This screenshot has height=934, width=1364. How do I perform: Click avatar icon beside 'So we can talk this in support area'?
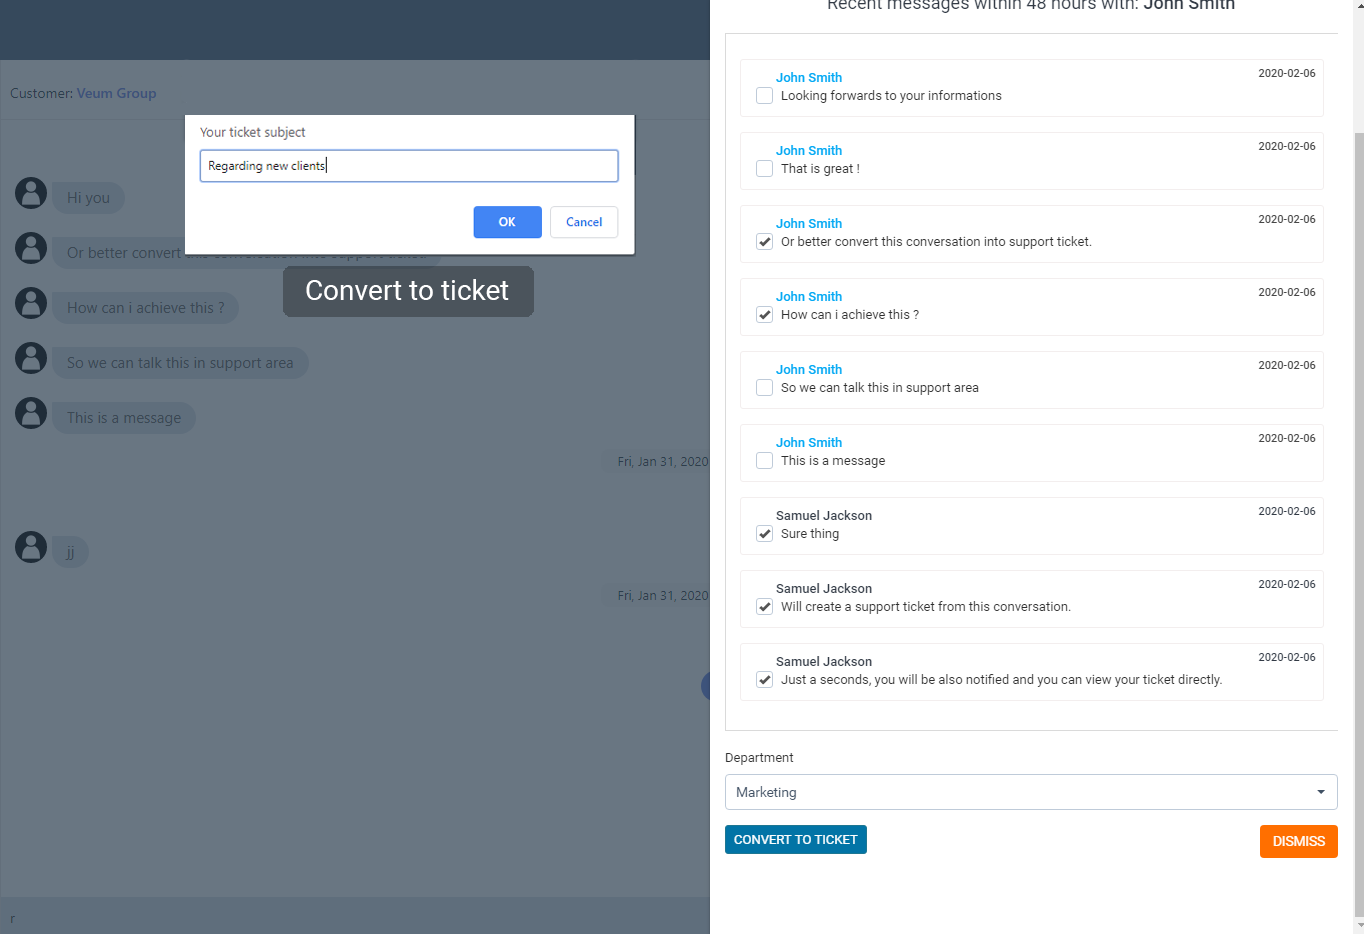31,358
